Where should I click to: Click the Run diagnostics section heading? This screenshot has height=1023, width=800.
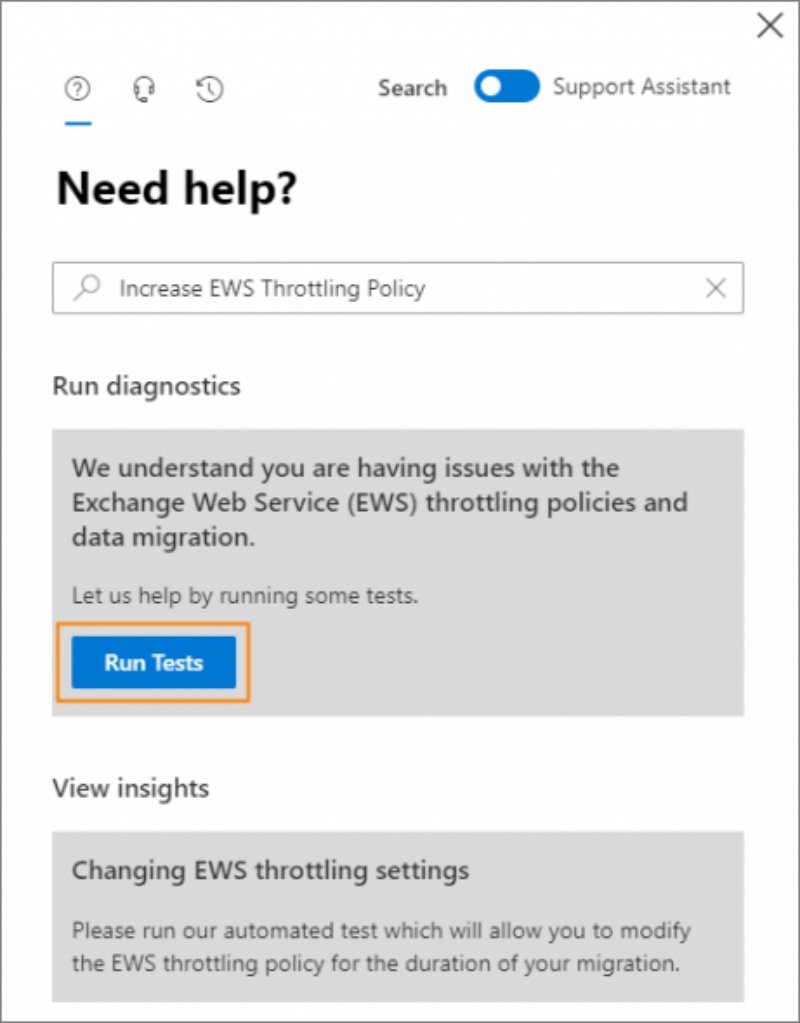(x=146, y=386)
